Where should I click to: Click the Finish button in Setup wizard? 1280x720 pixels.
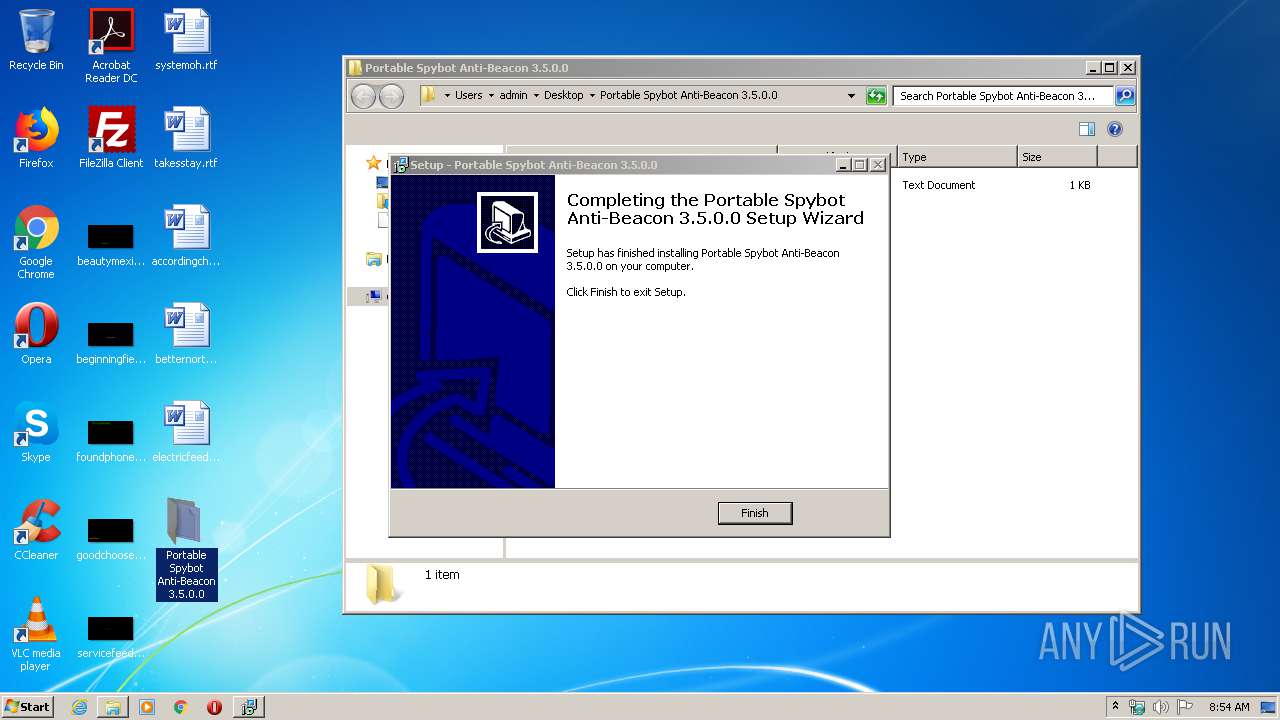(755, 513)
